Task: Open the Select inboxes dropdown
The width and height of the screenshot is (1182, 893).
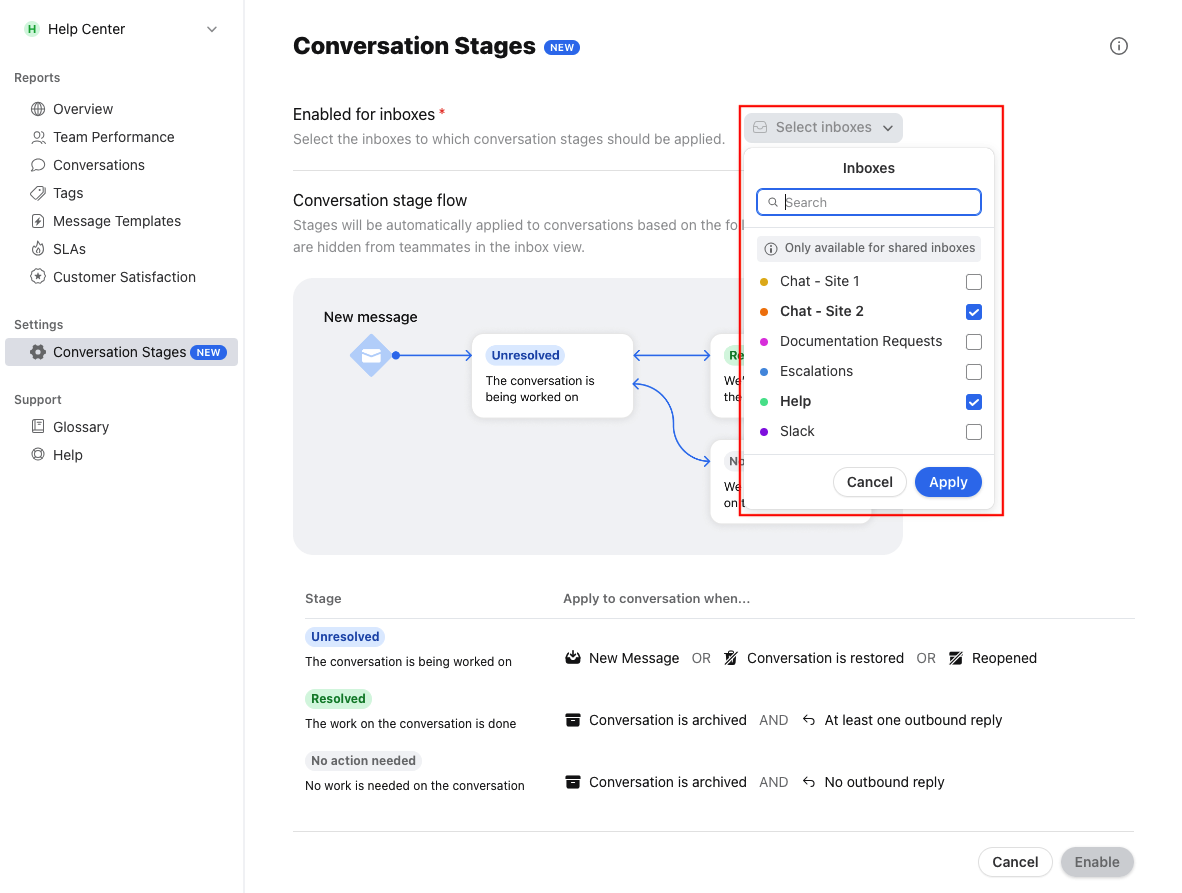Action: pos(822,127)
